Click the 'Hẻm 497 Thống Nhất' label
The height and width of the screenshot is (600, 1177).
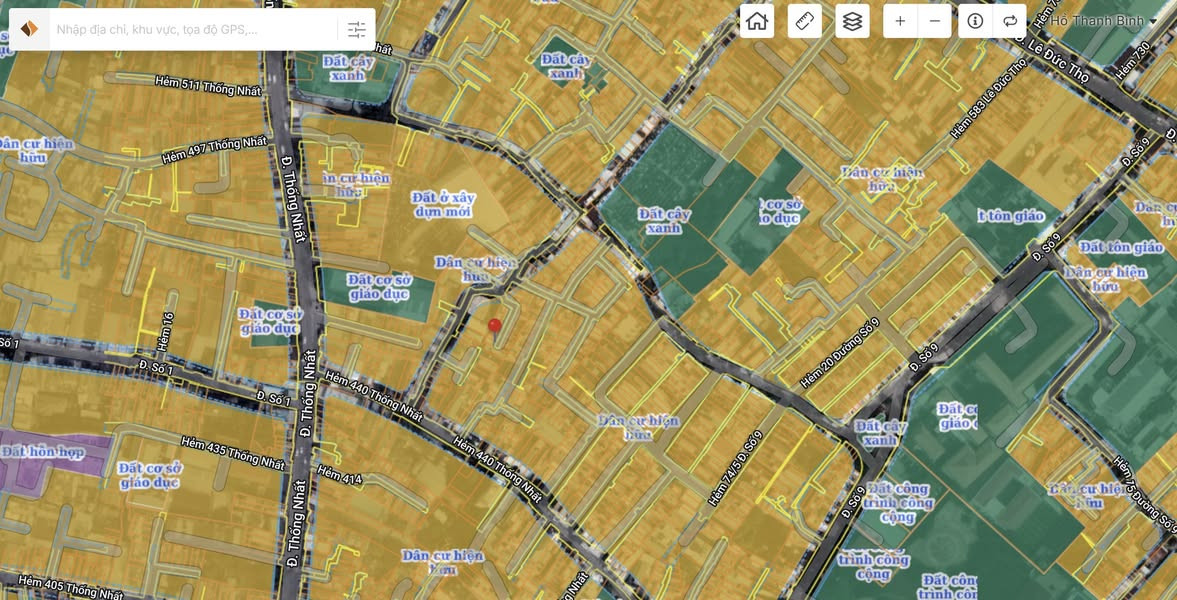pyautogui.click(x=214, y=150)
